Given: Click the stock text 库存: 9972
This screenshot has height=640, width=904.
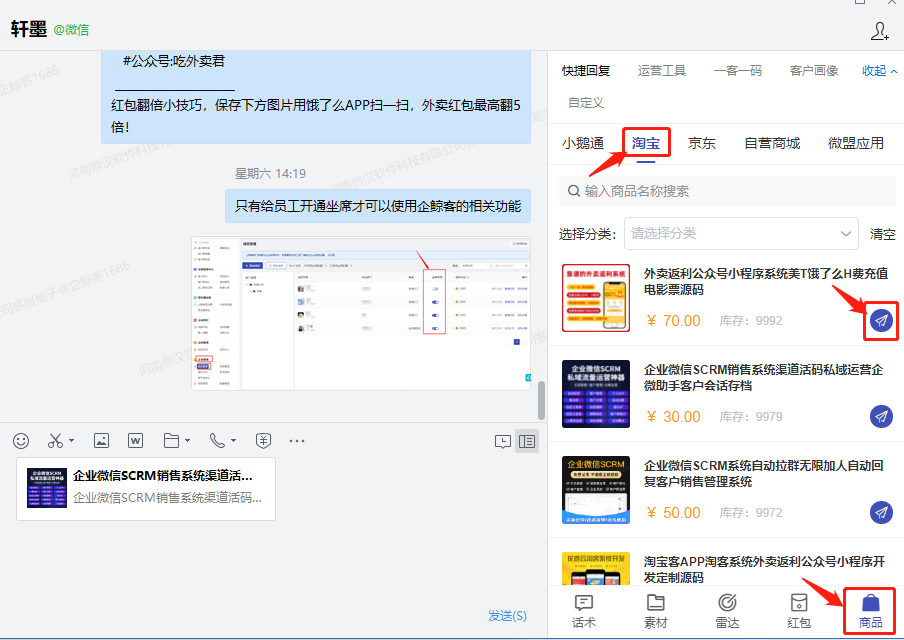Looking at the screenshot, I should [751, 513].
